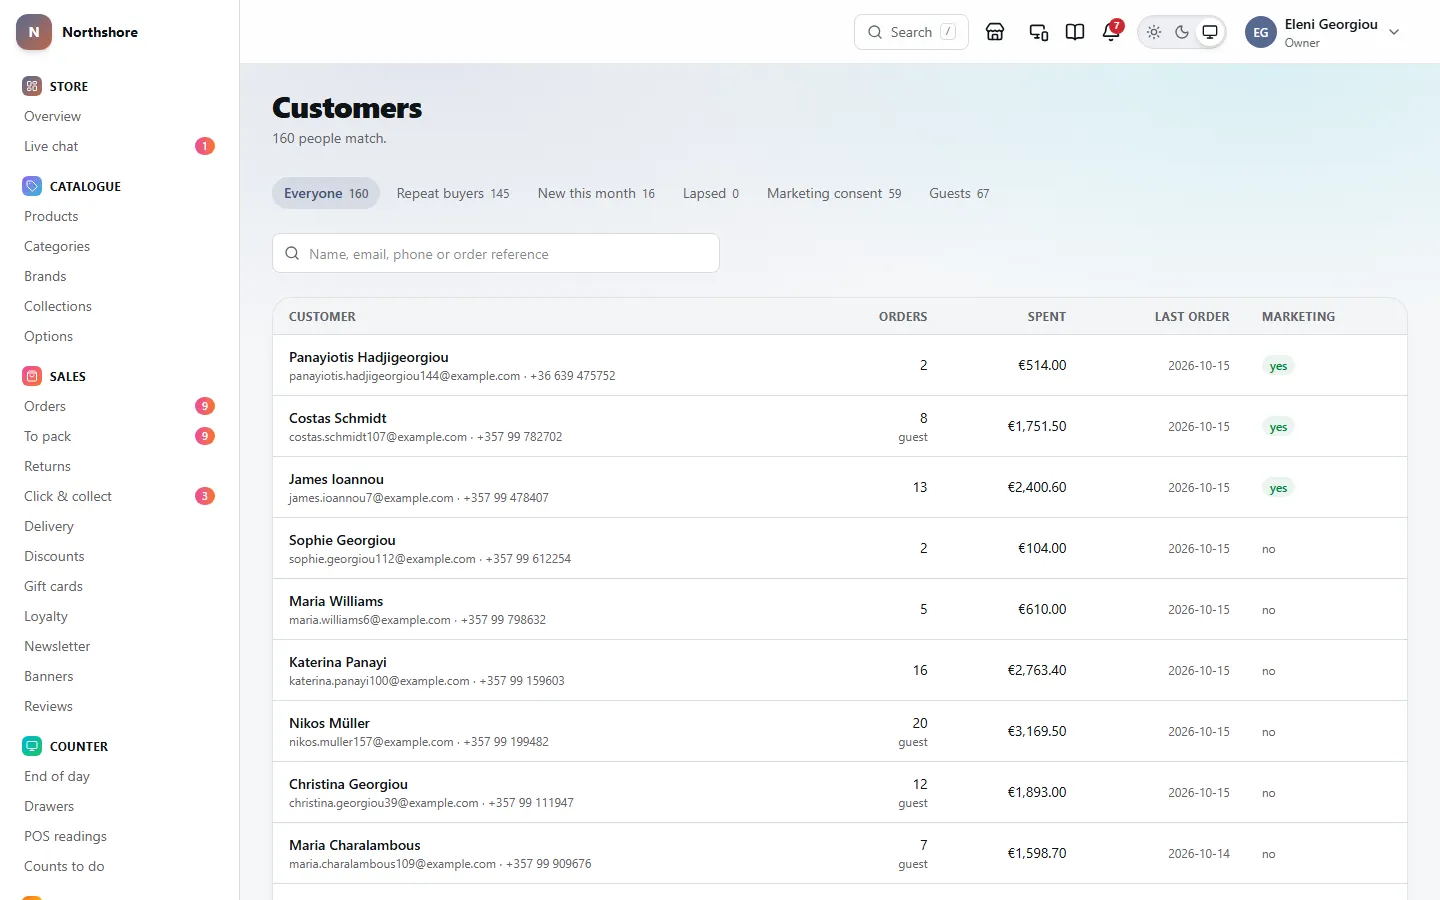Switch to dark theme moon icon
The height and width of the screenshot is (900, 1440).
click(1182, 32)
